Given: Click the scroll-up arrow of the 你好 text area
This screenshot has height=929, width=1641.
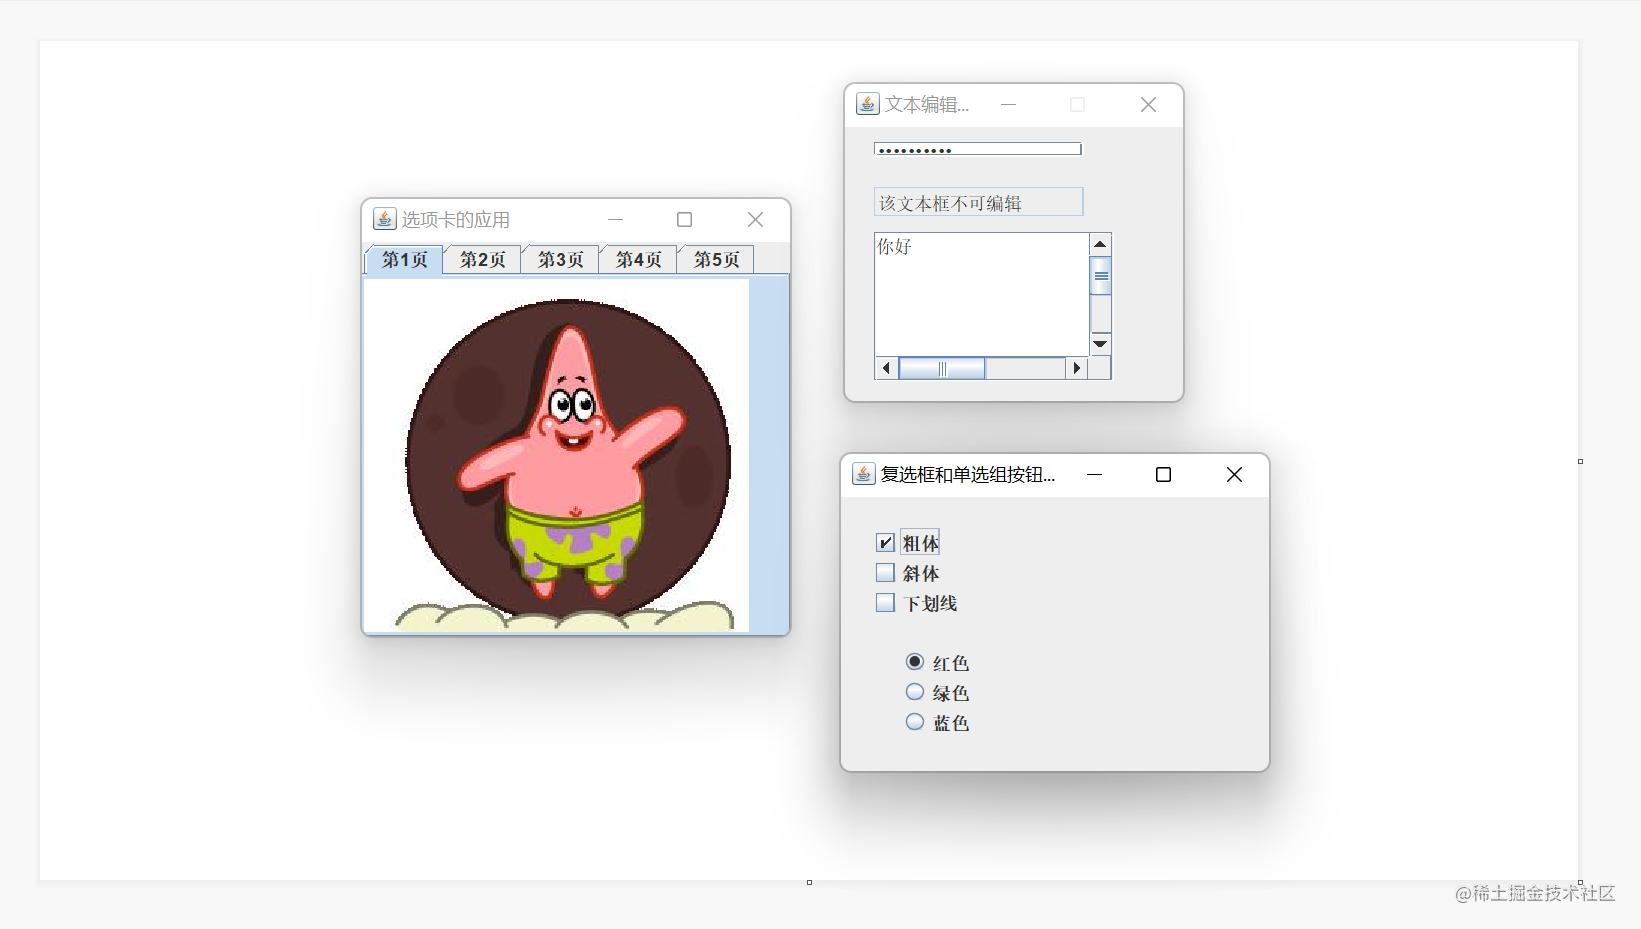Looking at the screenshot, I should tap(1100, 243).
